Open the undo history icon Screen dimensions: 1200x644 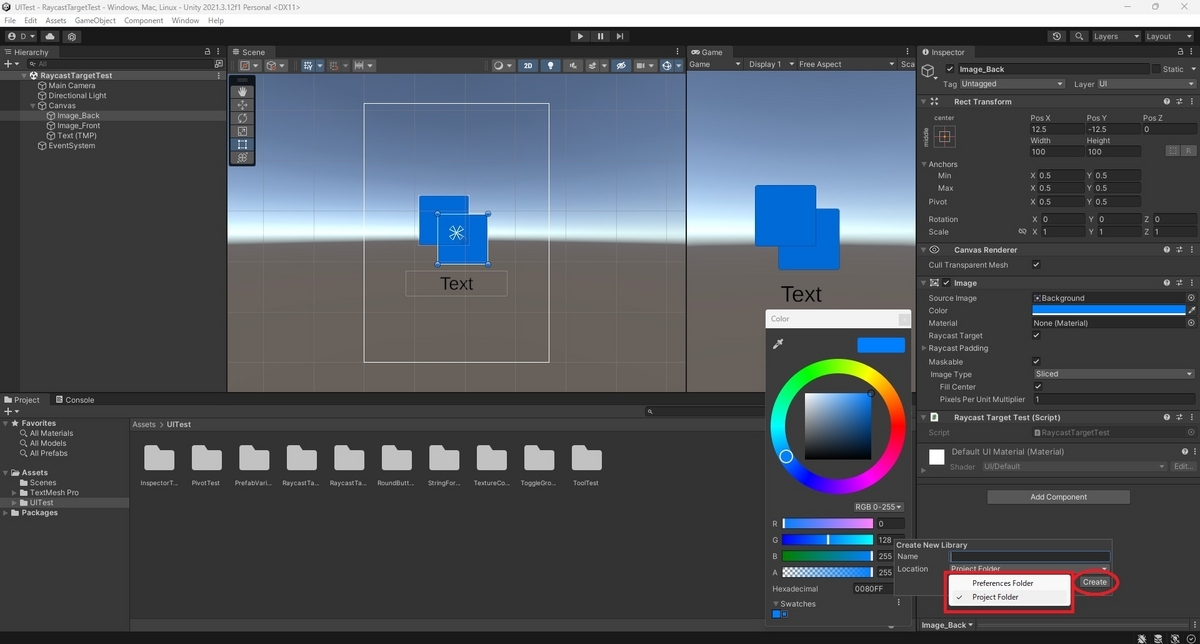pos(1058,36)
